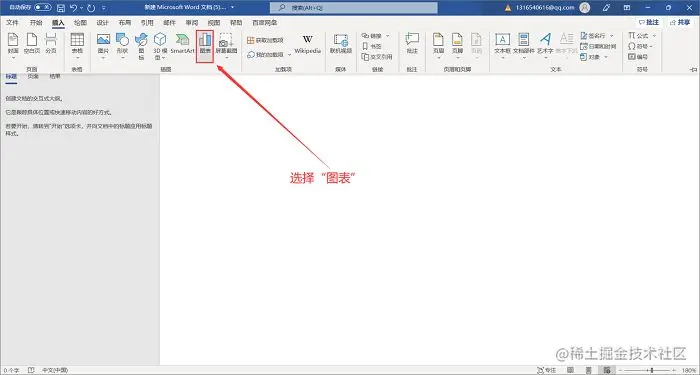Open the WordArt (艺术字) dropdown
This screenshot has height=375, width=700.
click(545, 46)
